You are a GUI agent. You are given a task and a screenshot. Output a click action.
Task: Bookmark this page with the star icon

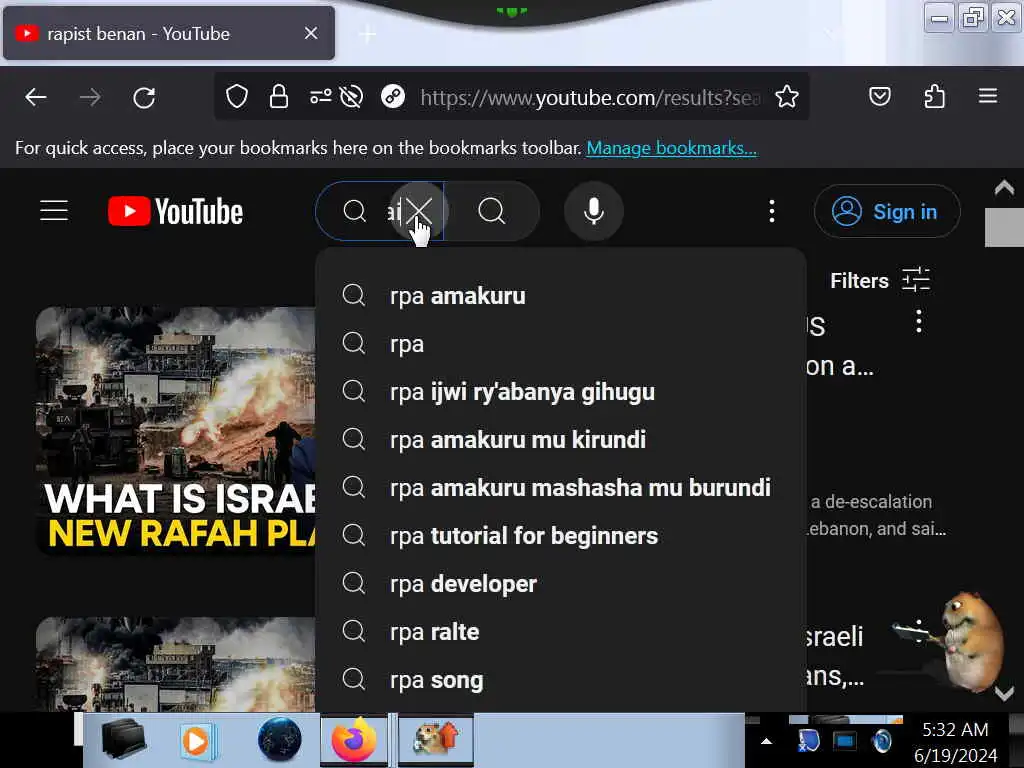787,97
